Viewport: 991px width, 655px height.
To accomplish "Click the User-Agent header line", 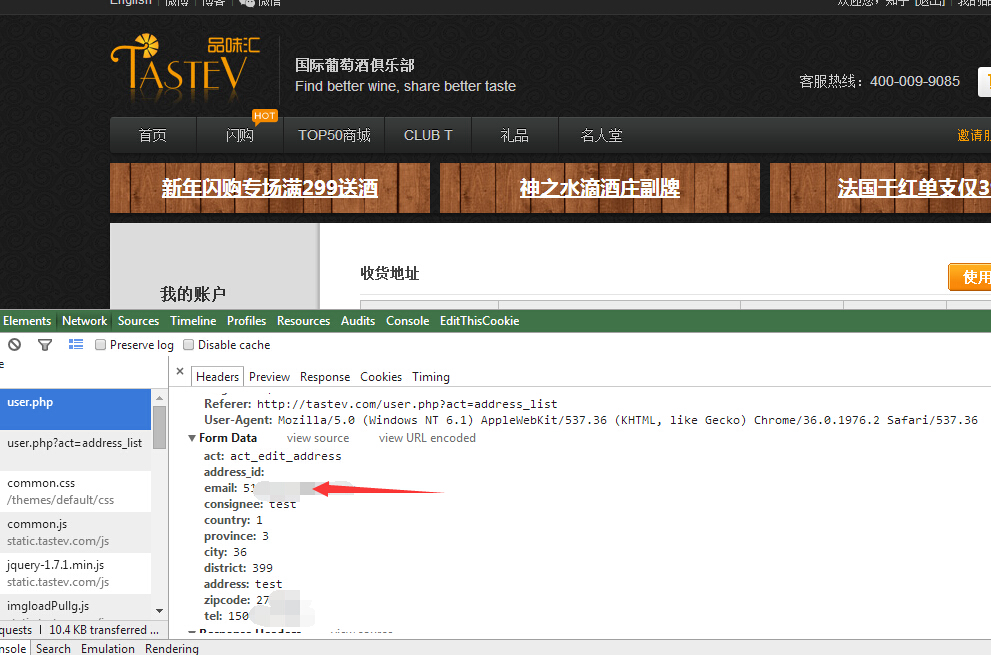I will click(x=591, y=420).
